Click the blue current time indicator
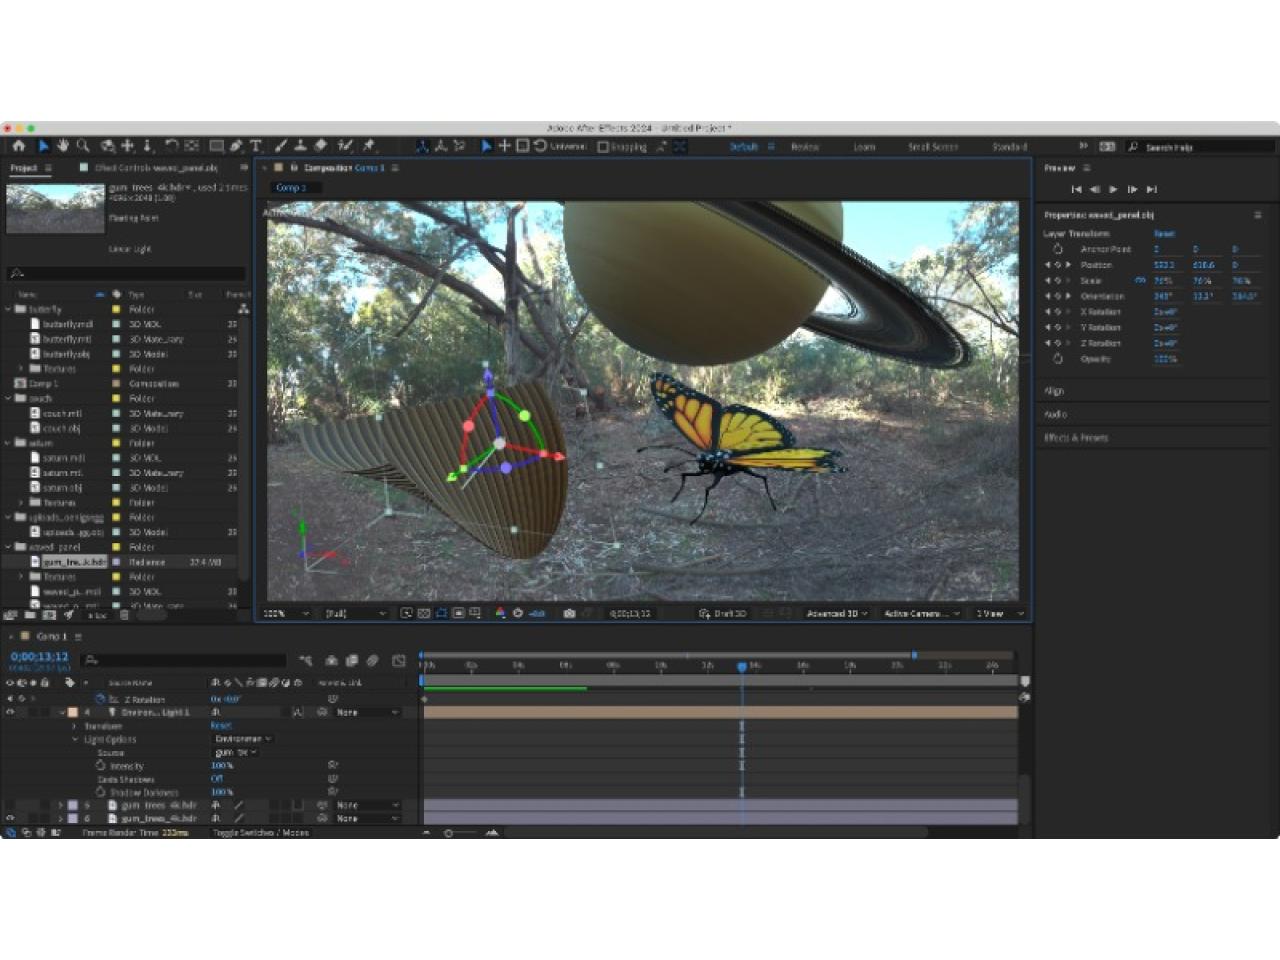Image resolution: width=1280 pixels, height=960 pixels. click(x=741, y=666)
